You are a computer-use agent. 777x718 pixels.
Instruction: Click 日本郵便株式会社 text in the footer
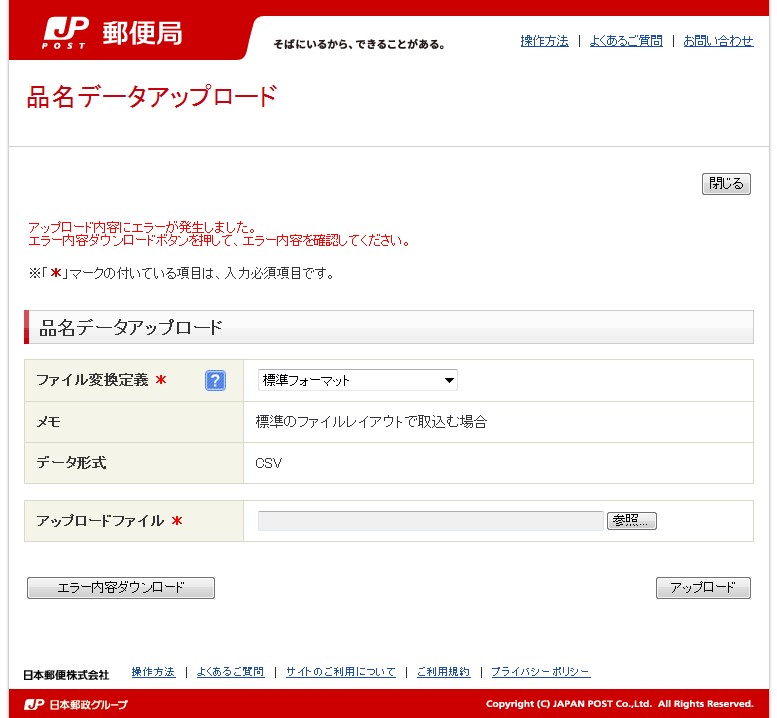click(66, 674)
